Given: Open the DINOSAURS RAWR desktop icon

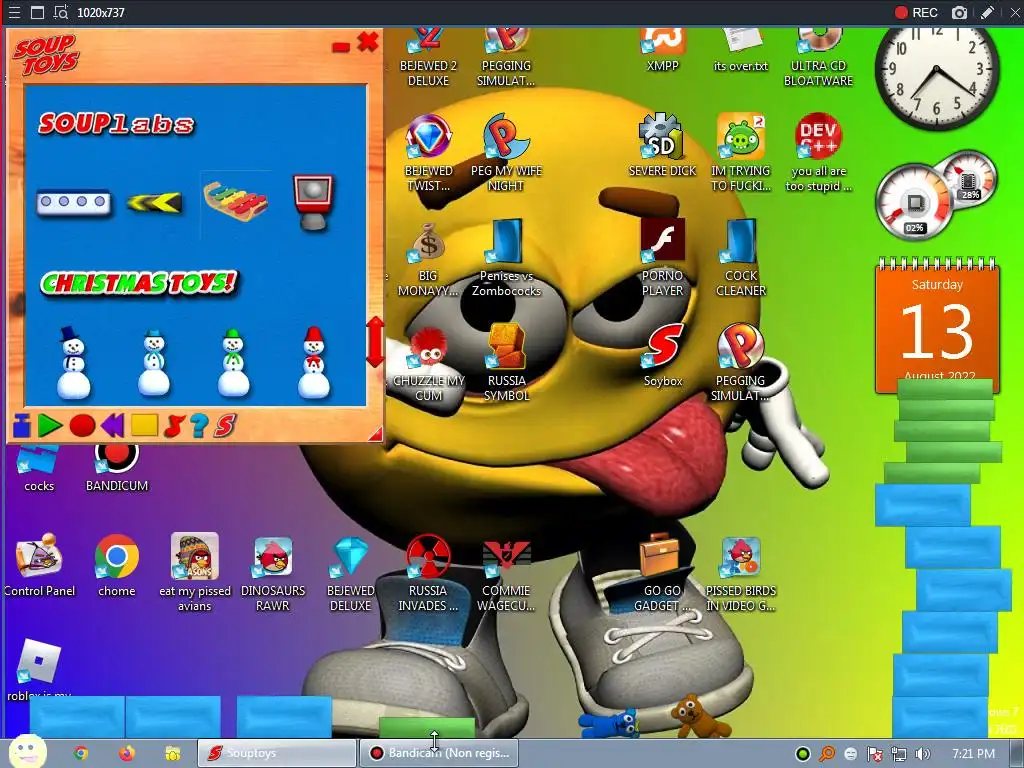Looking at the screenshot, I should pyautogui.click(x=273, y=573).
